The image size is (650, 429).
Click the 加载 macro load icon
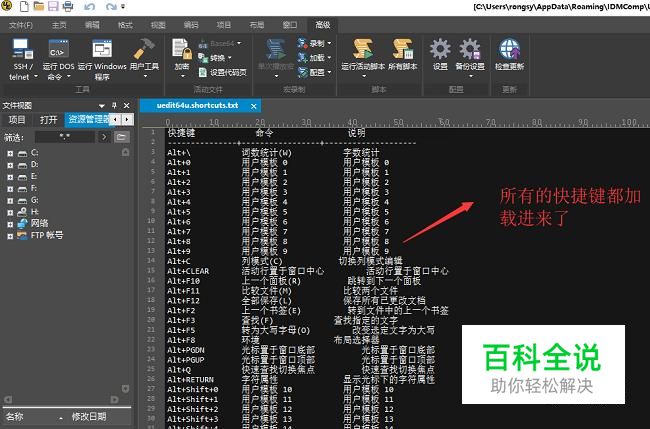tap(301, 58)
